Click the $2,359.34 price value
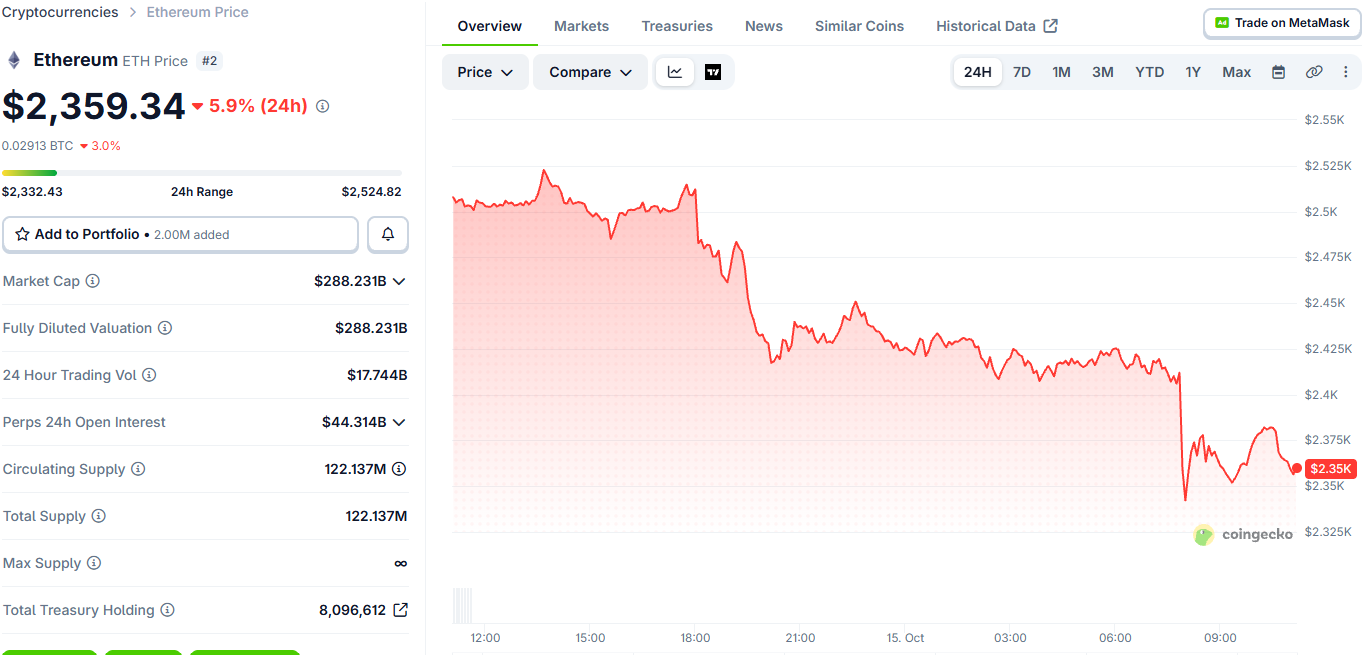Image resolution: width=1372 pixels, height=655 pixels. [94, 106]
